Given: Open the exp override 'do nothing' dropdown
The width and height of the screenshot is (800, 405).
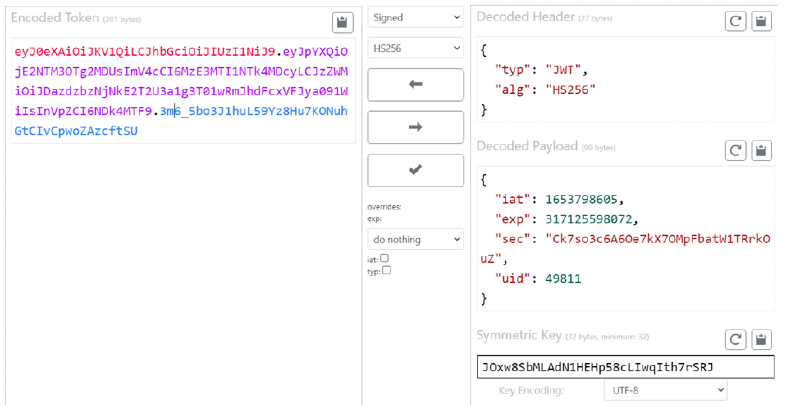Looking at the screenshot, I should click(415, 239).
